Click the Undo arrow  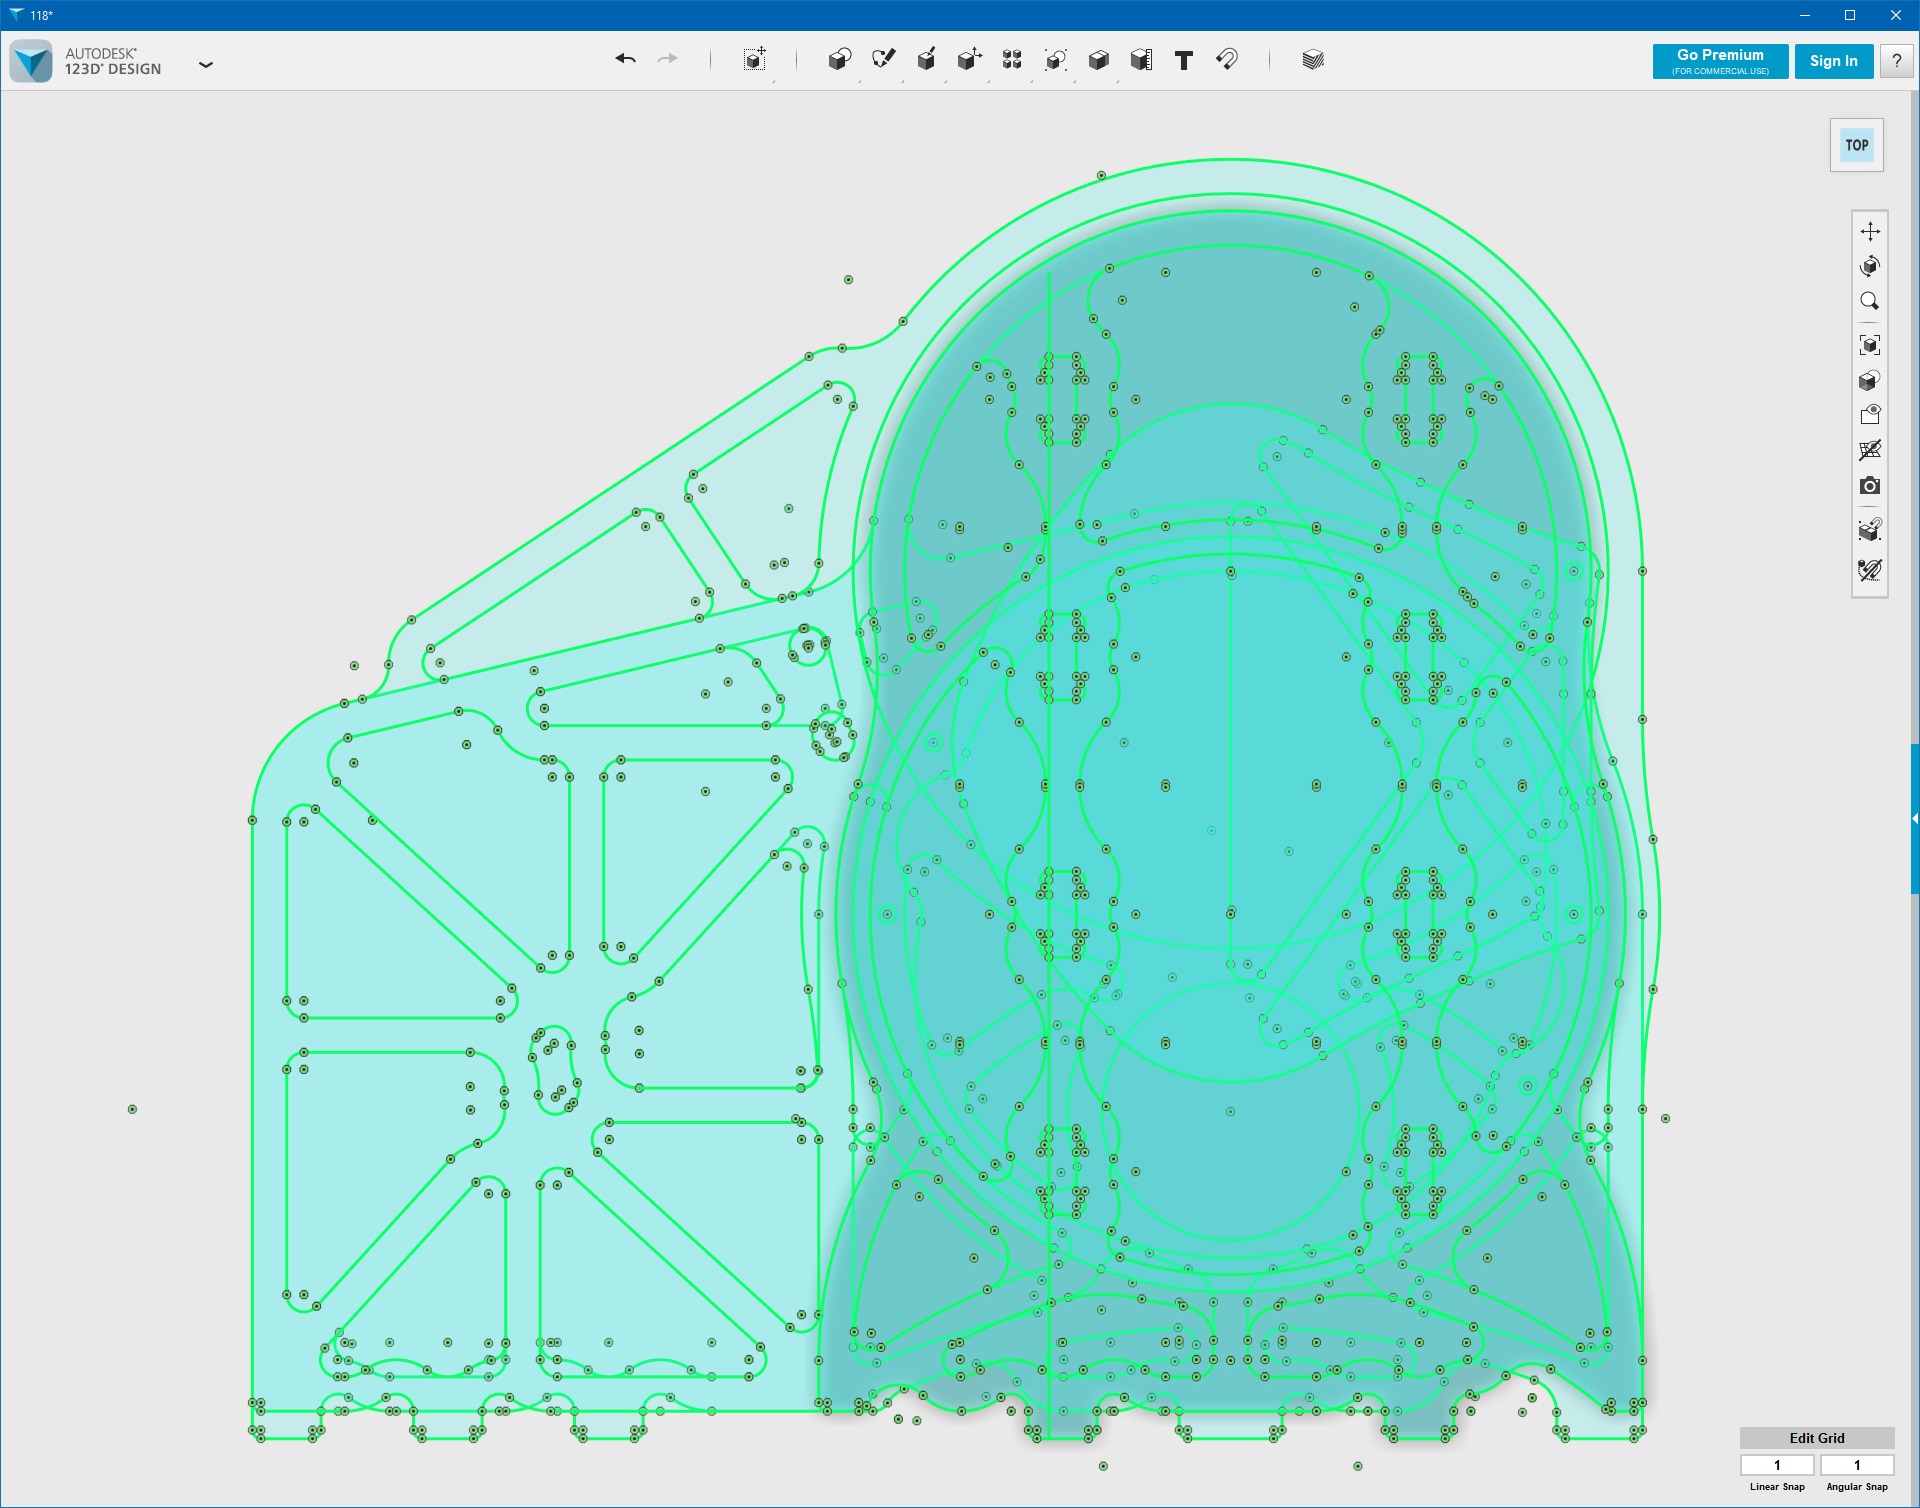point(625,60)
